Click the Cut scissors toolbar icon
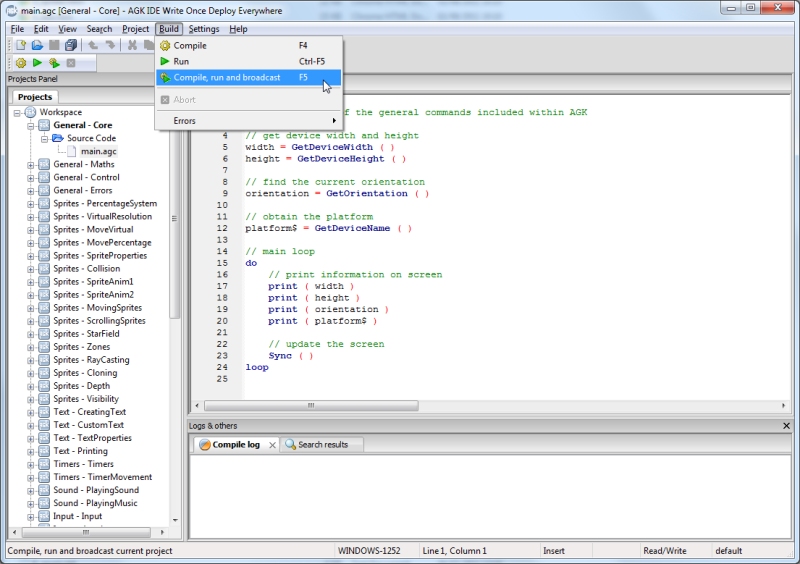Viewport: 800px width, 564px height. [x=132, y=45]
